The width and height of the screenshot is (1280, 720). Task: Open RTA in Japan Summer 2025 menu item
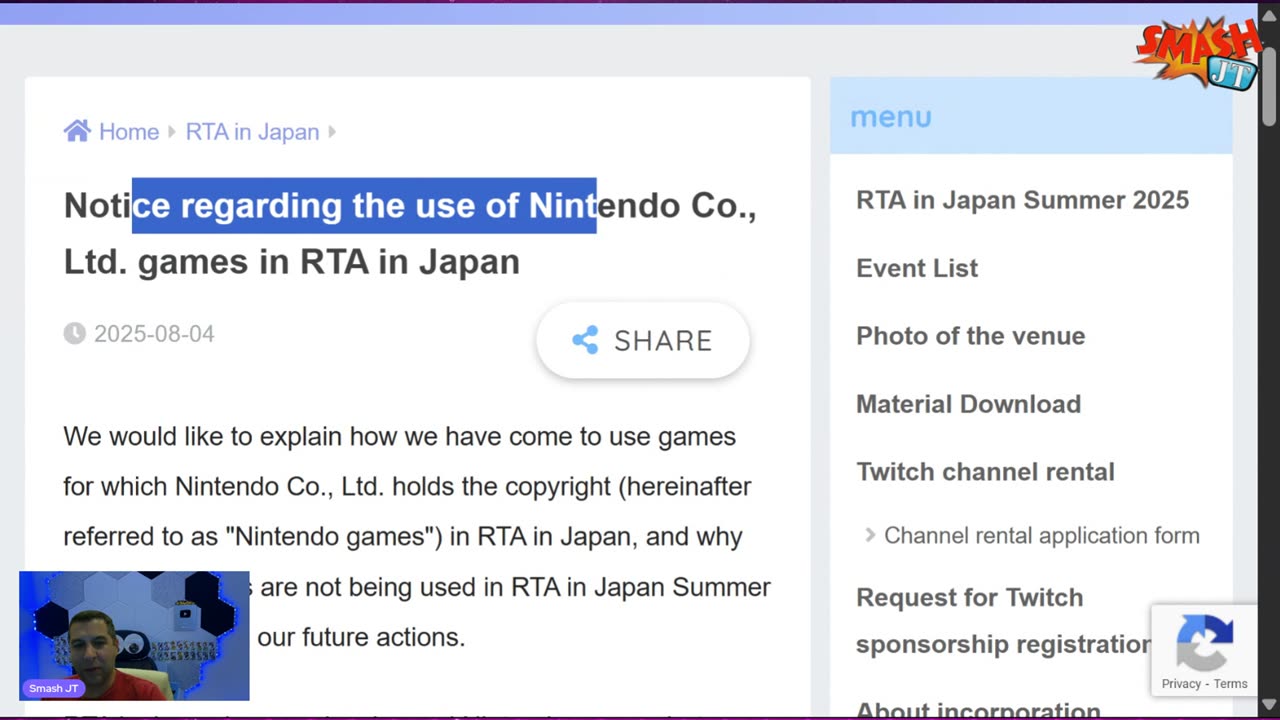(1022, 200)
